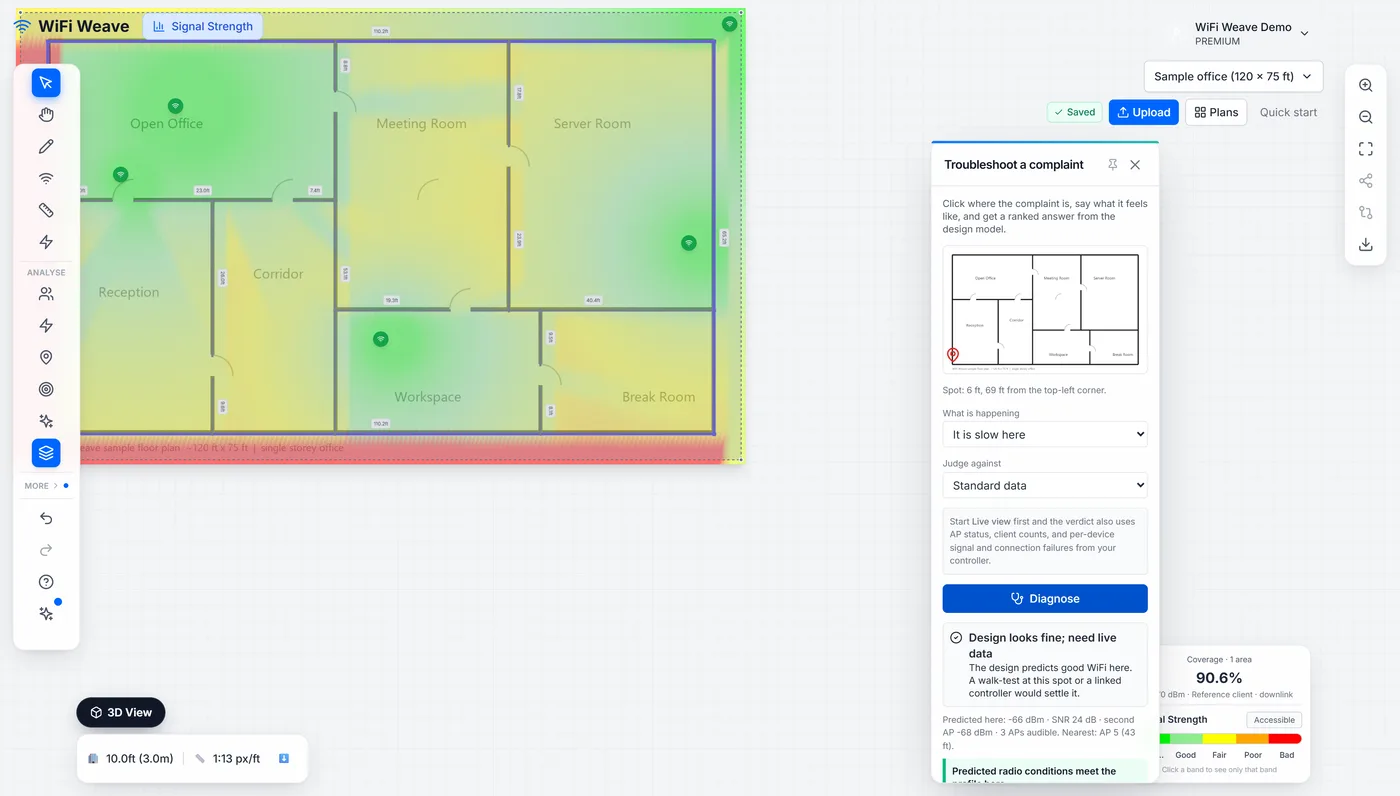Viewport: 1400px width, 796px height.
Task: Select the pencil draw tool
Action: [x=46, y=147]
